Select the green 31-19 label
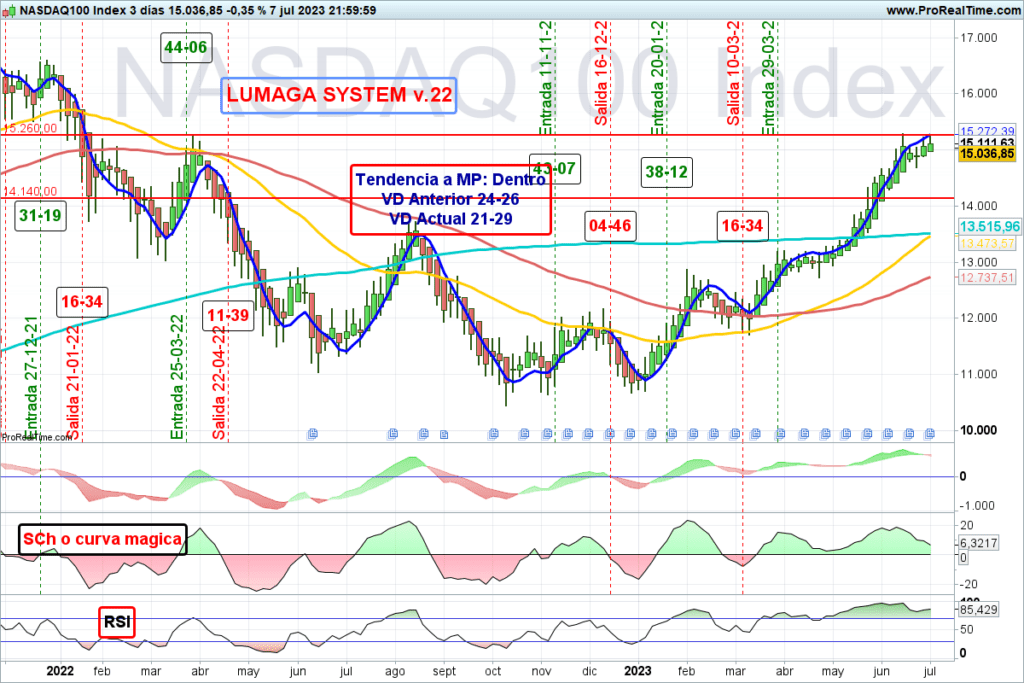The height and width of the screenshot is (683, 1024). (40, 215)
